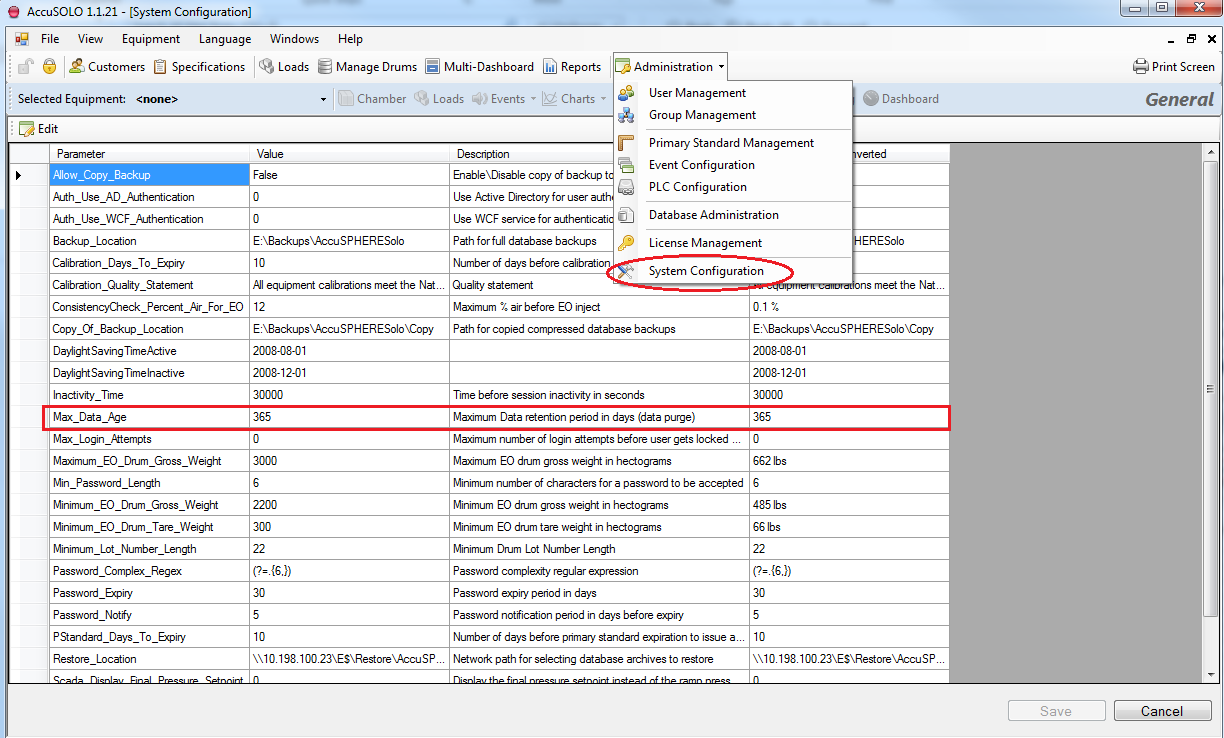Click the grid's vertical scrollbar
1224x738 pixels.
pyautogui.click(x=1208, y=390)
